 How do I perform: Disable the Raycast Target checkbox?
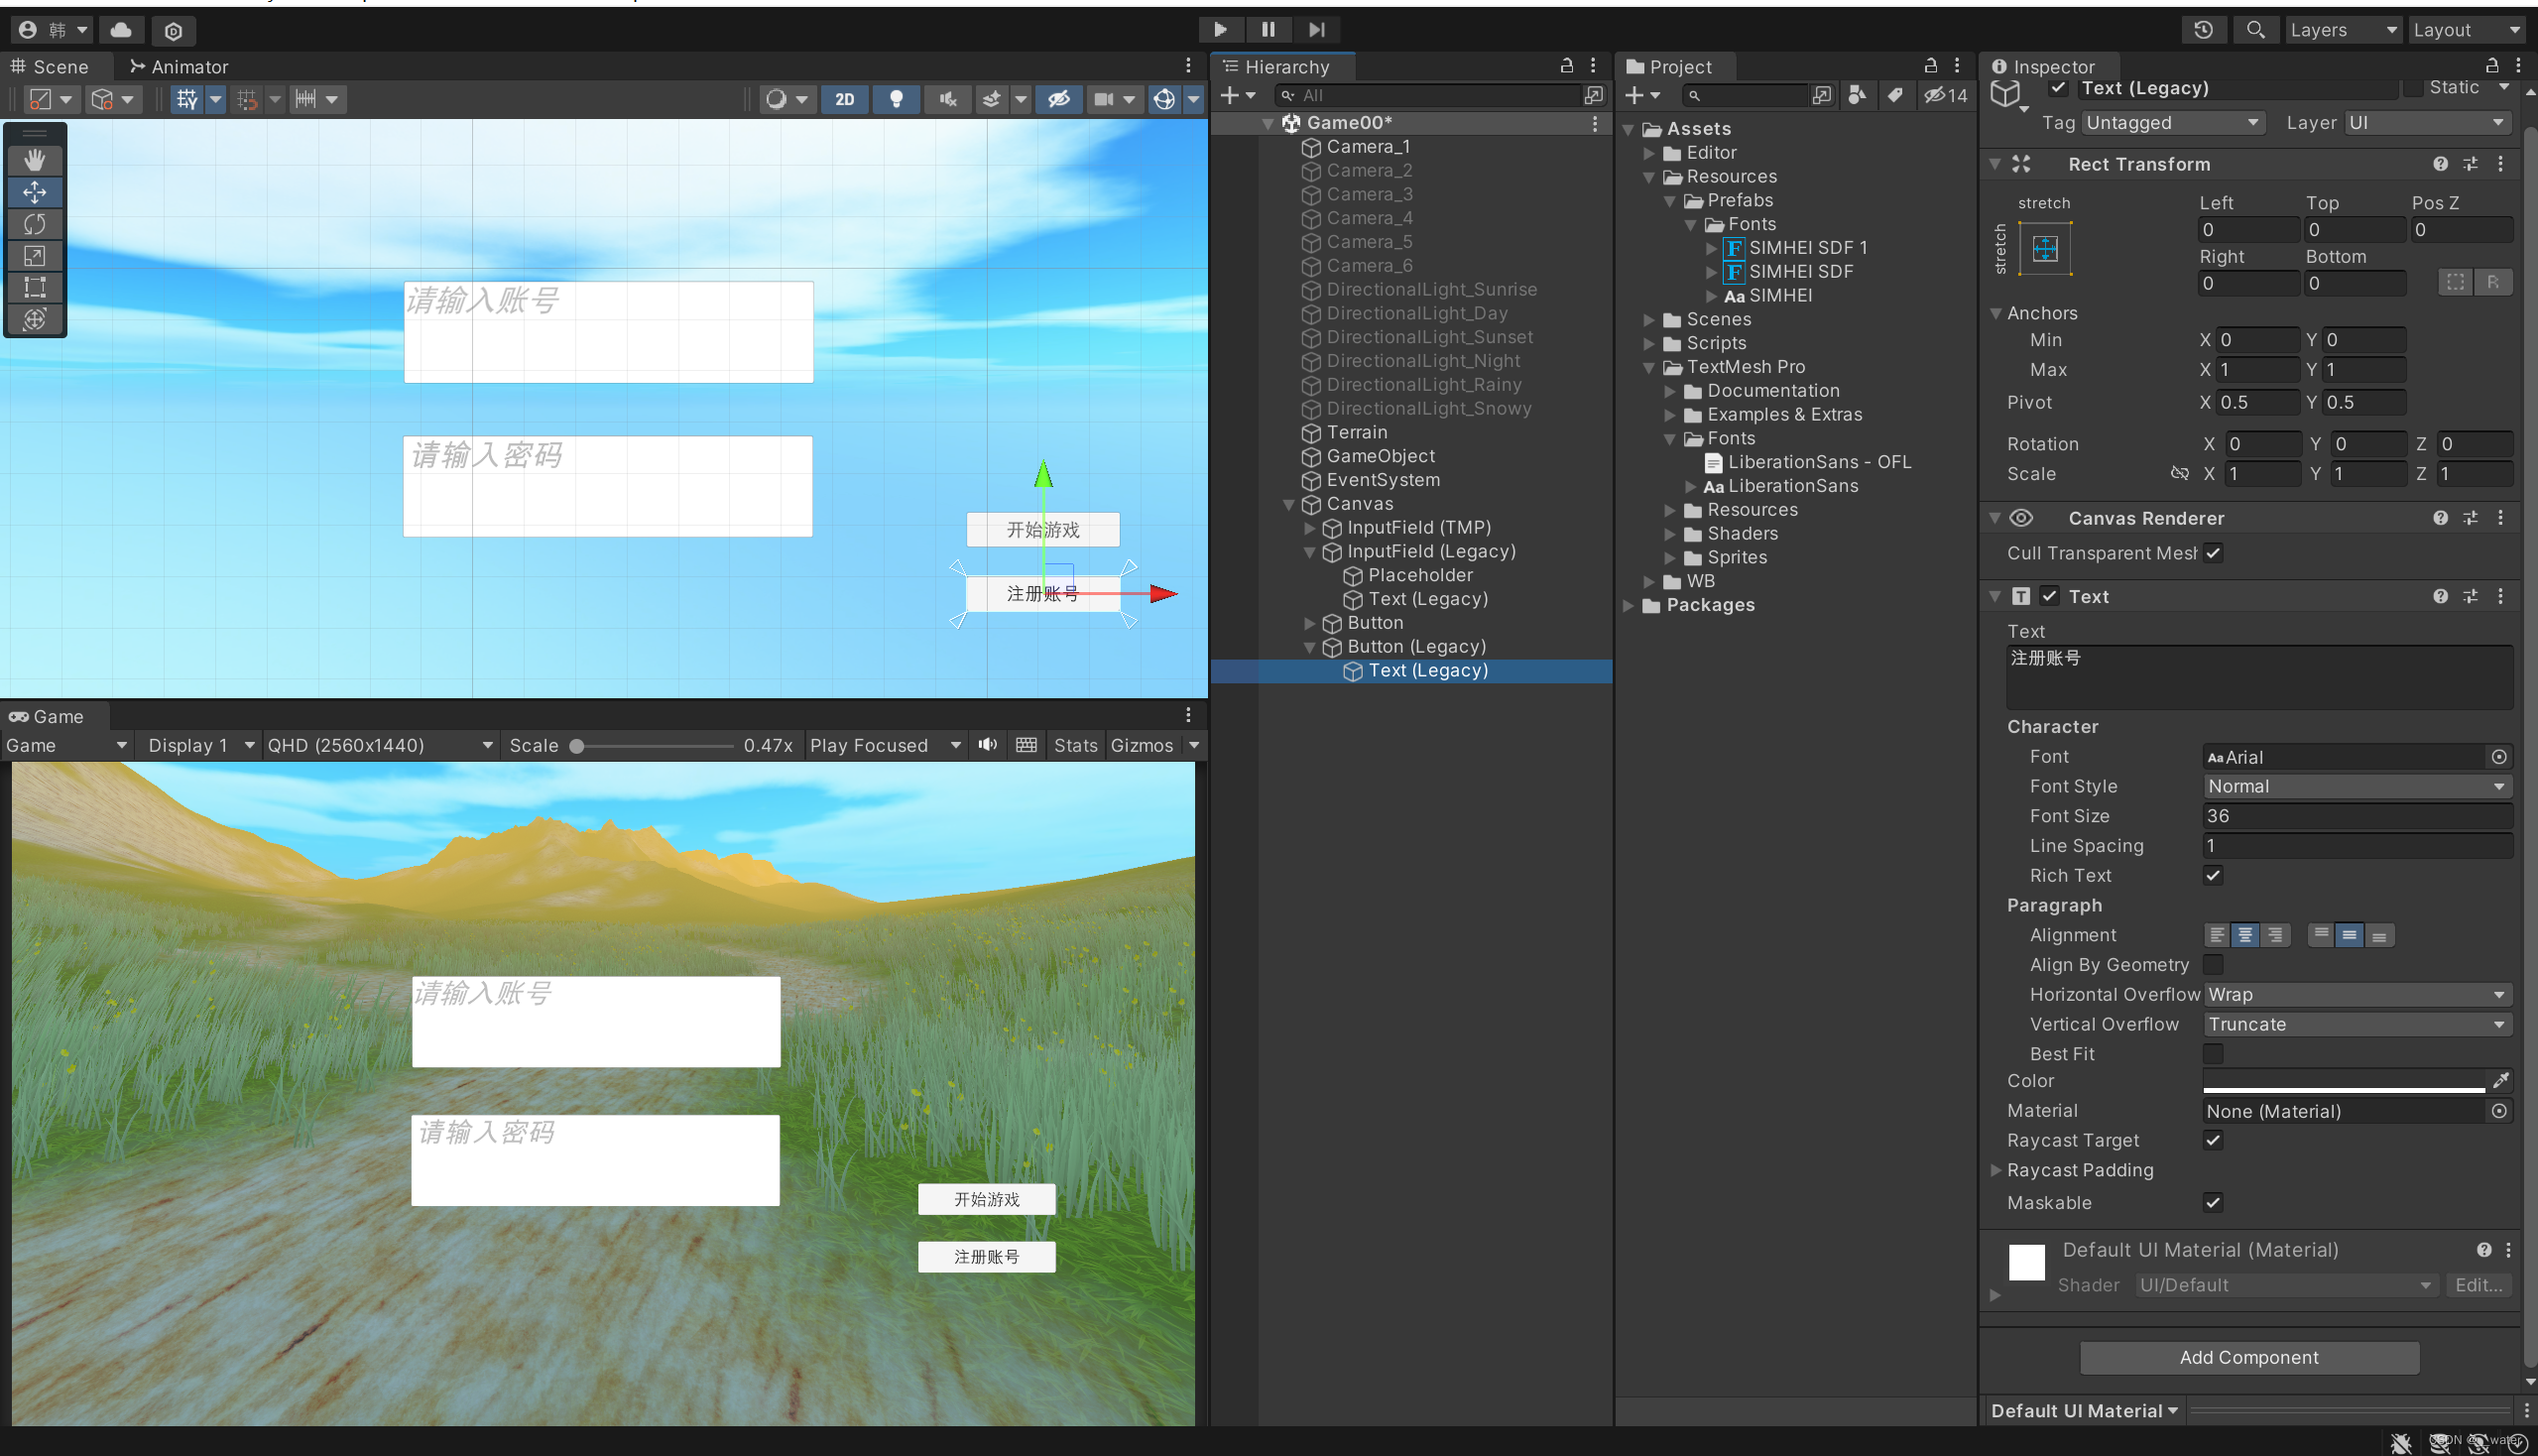(2213, 1140)
